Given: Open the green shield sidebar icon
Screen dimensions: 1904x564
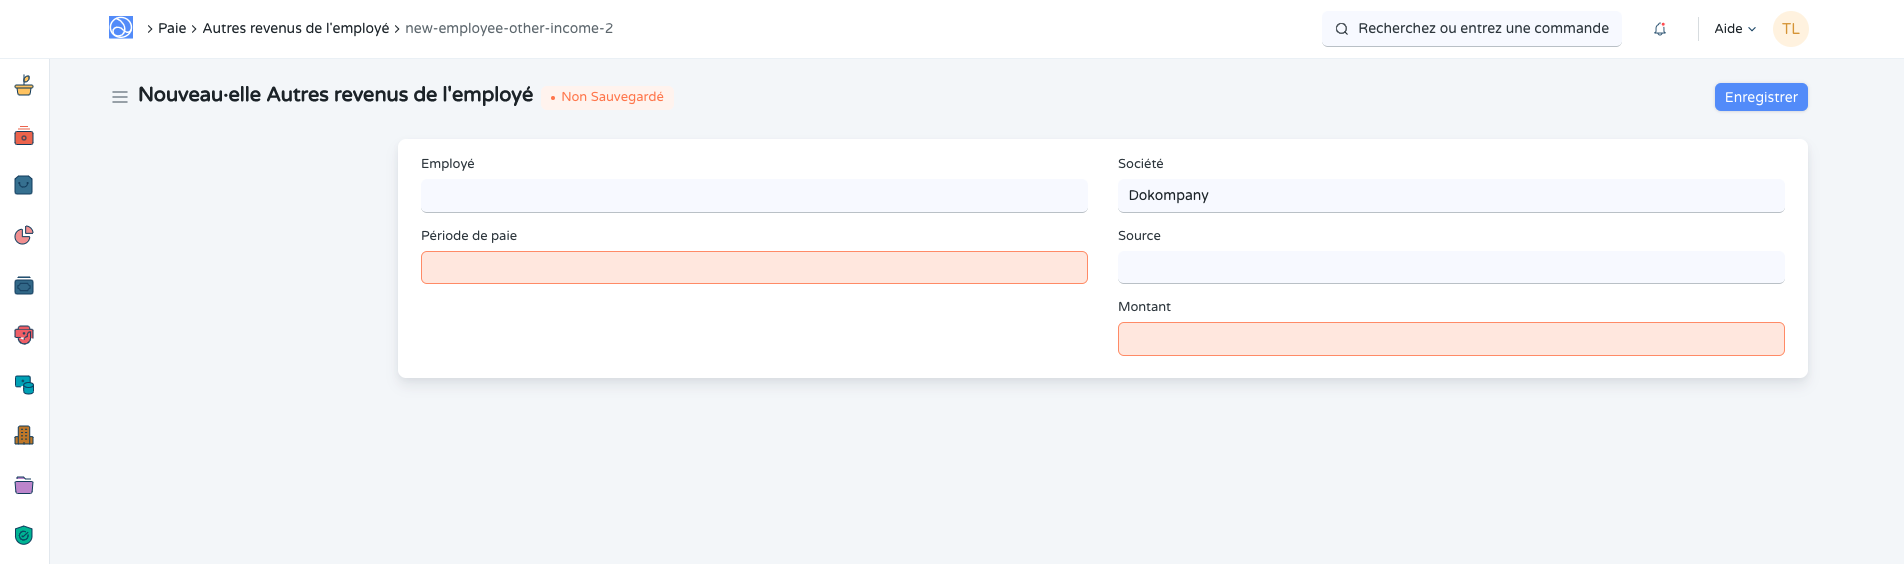Looking at the screenshot, I should 24,535.
